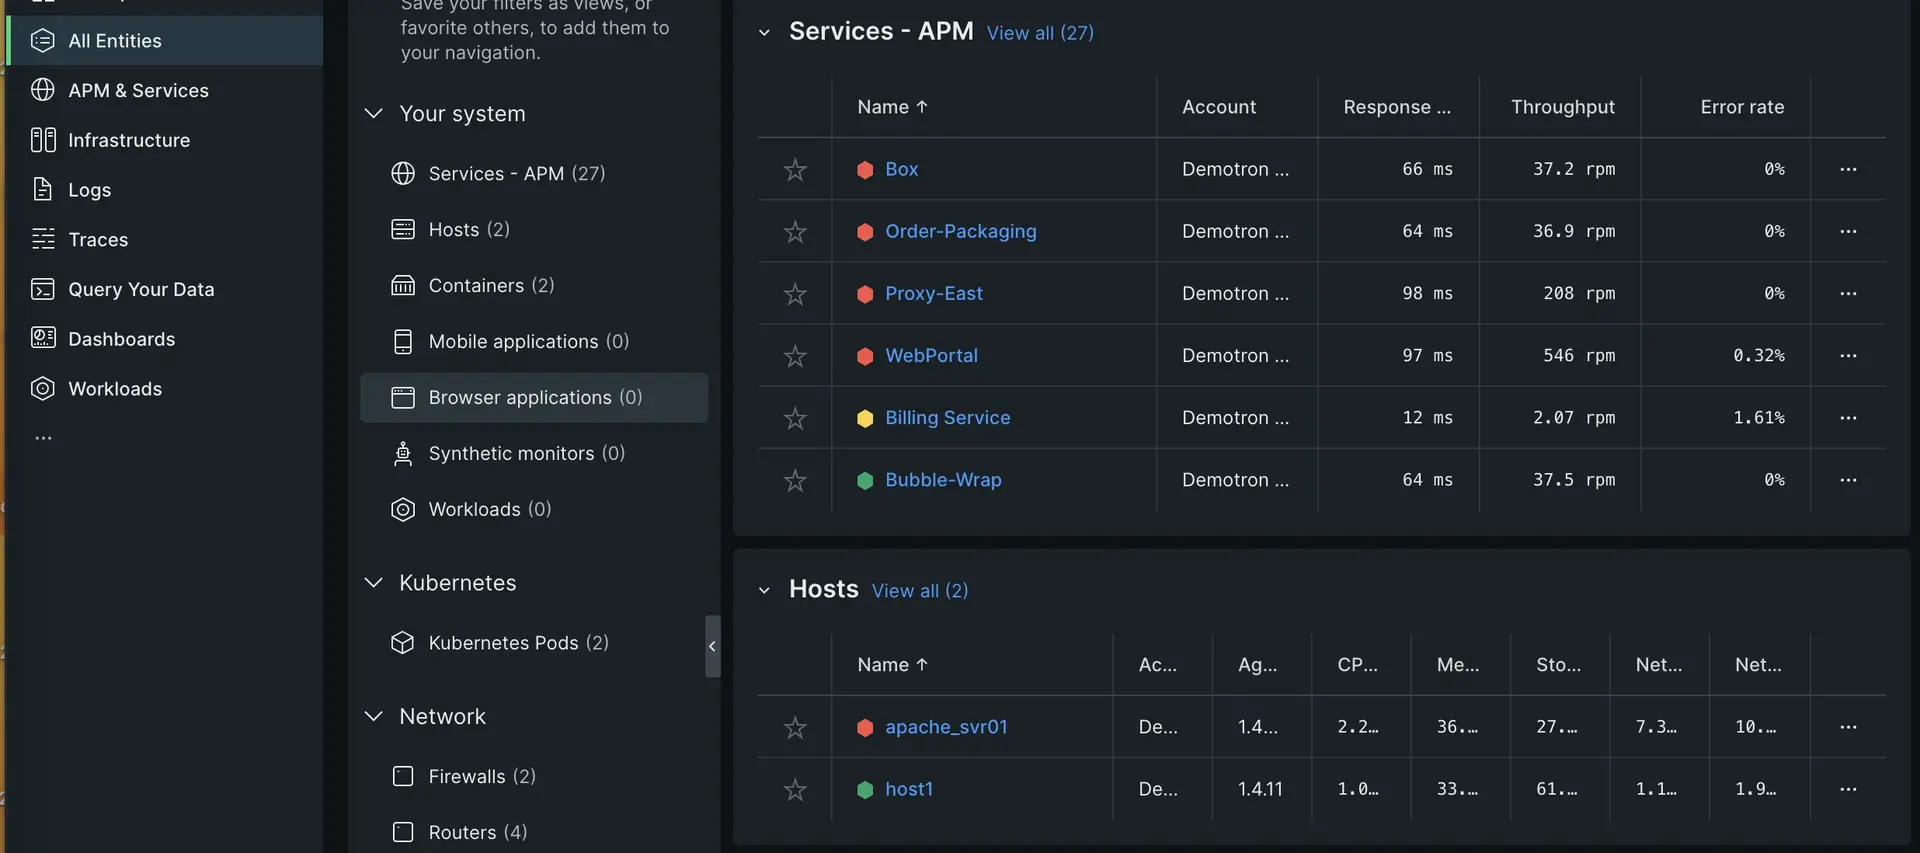Open the WebPortal service link
Viewport: 1920px width, 853px height.
[x=931, y=355]
